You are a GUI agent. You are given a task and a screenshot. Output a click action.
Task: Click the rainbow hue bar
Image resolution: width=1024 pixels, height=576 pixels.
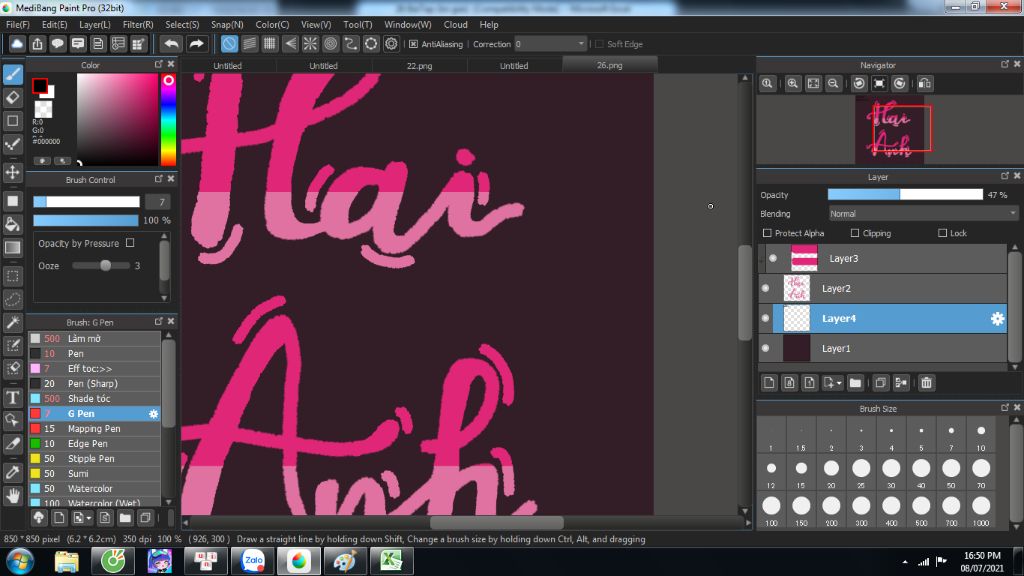click(168, 120)
